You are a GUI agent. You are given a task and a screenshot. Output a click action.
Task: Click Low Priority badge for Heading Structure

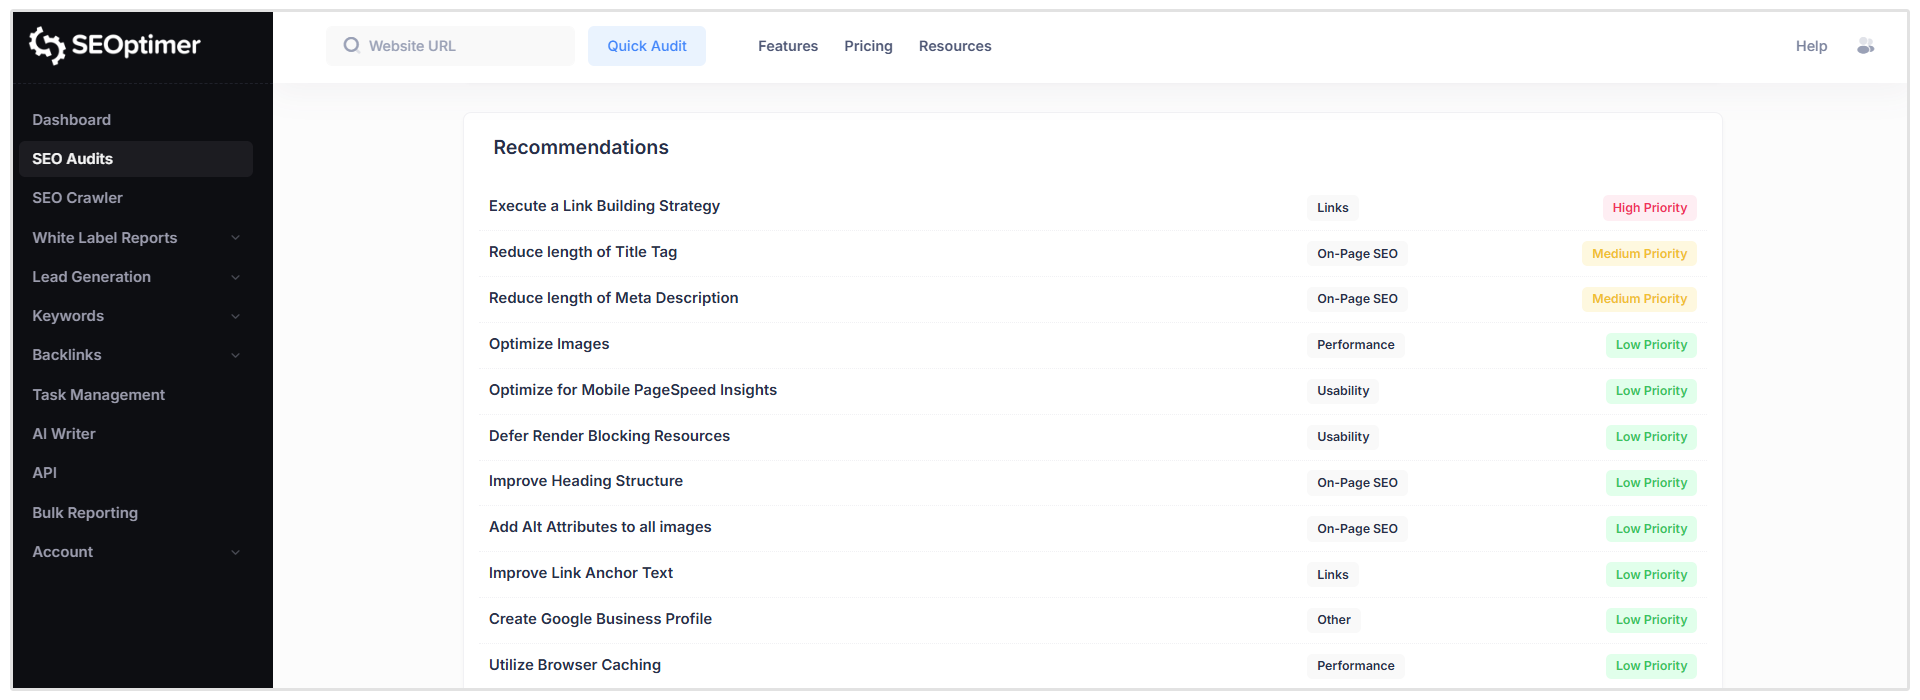coord(1651,483)
